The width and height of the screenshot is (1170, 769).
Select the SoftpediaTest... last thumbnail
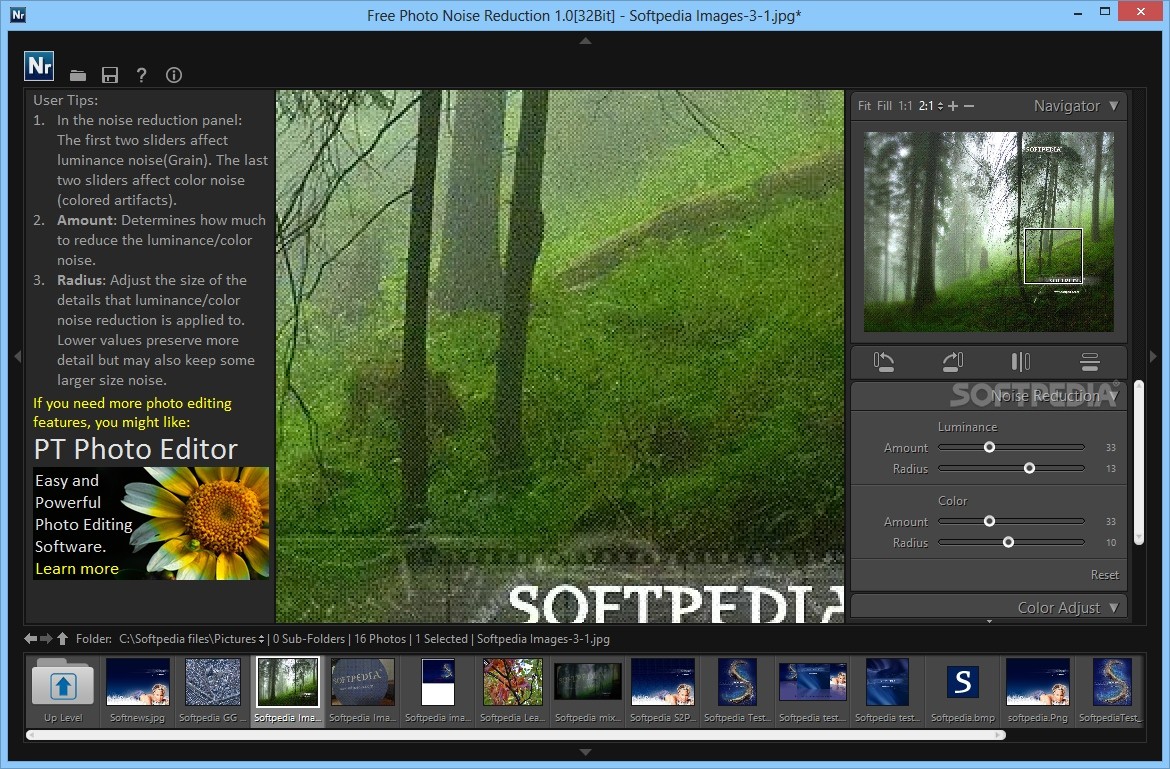(1111, 689)
